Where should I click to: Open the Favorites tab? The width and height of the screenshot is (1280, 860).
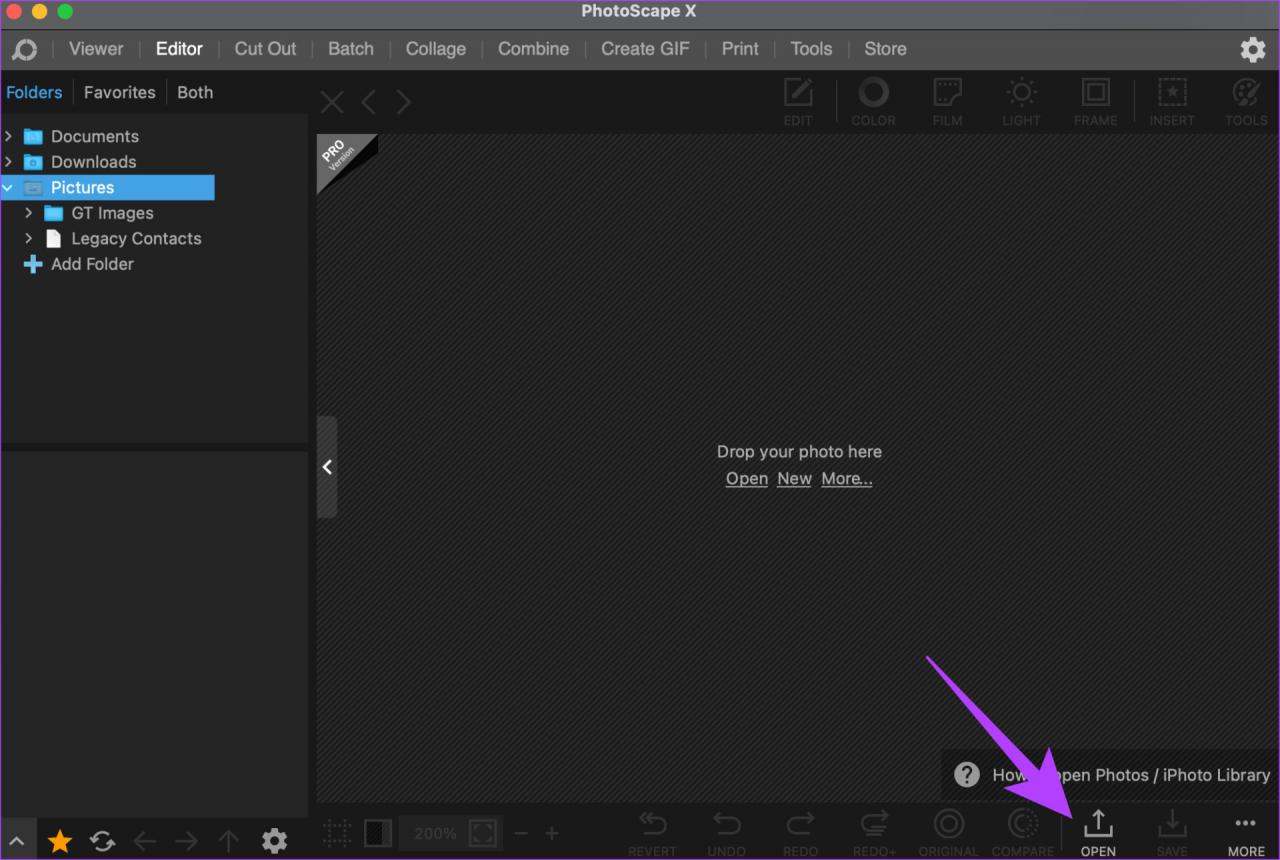pos(119,92)
